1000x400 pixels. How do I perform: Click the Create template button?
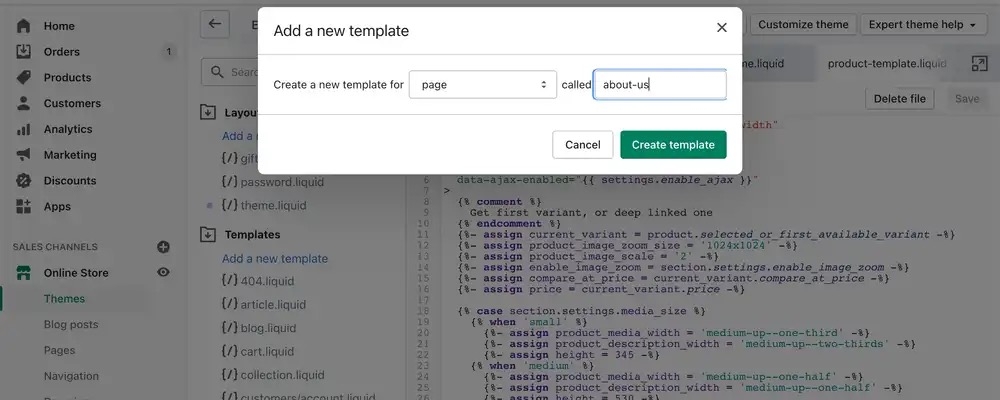pos(673,145)
